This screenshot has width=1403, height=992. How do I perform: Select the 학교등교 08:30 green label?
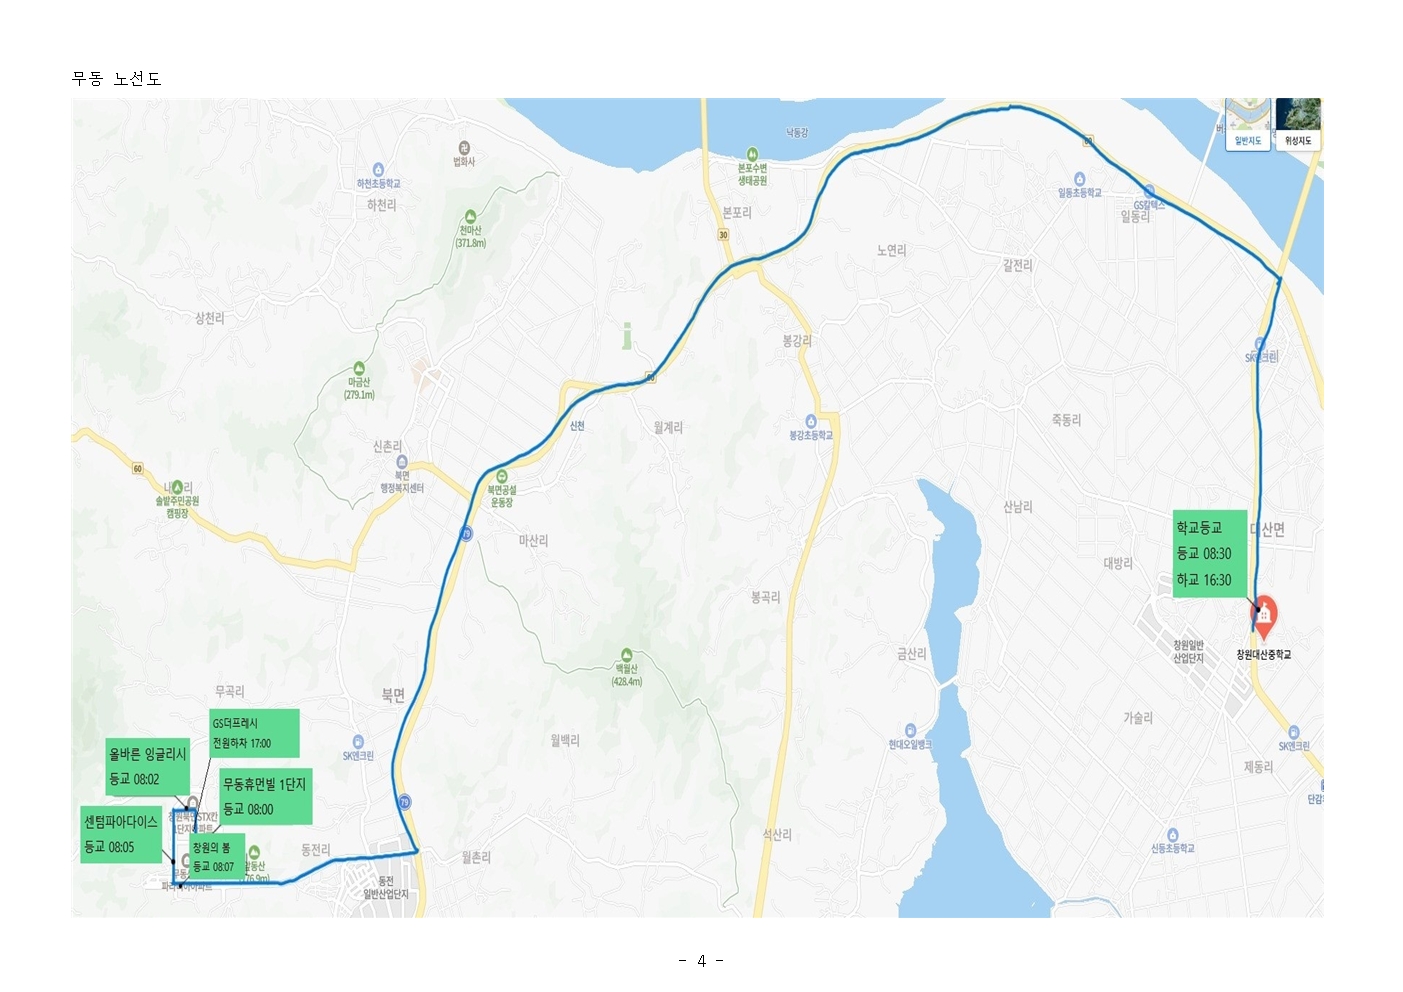(1210, 554)
